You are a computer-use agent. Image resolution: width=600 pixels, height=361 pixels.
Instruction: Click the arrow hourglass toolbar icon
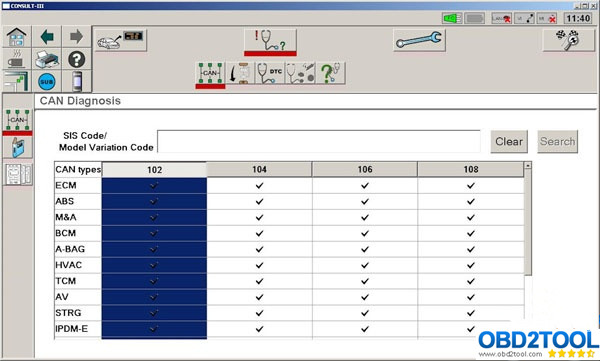(x=240, y=73)
